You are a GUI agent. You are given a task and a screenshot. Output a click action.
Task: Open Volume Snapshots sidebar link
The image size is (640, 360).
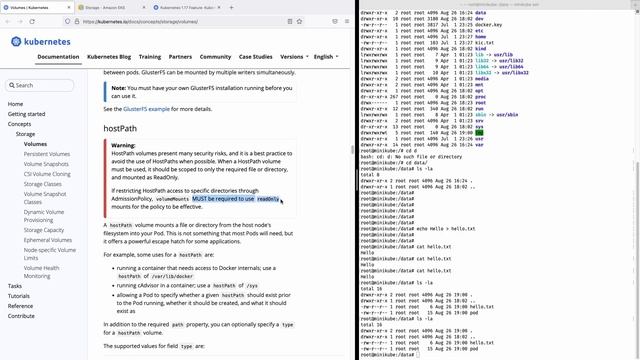[x=46, y=164]
